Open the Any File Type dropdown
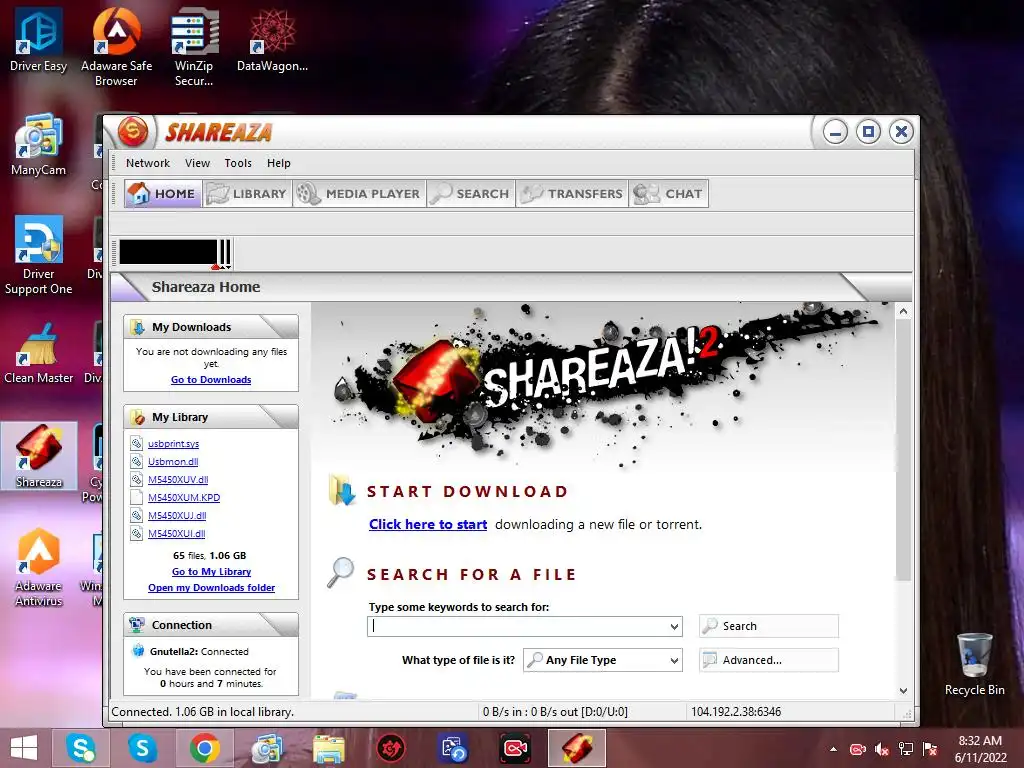Viewport: 1024px width, 768px height. point(603,660)
